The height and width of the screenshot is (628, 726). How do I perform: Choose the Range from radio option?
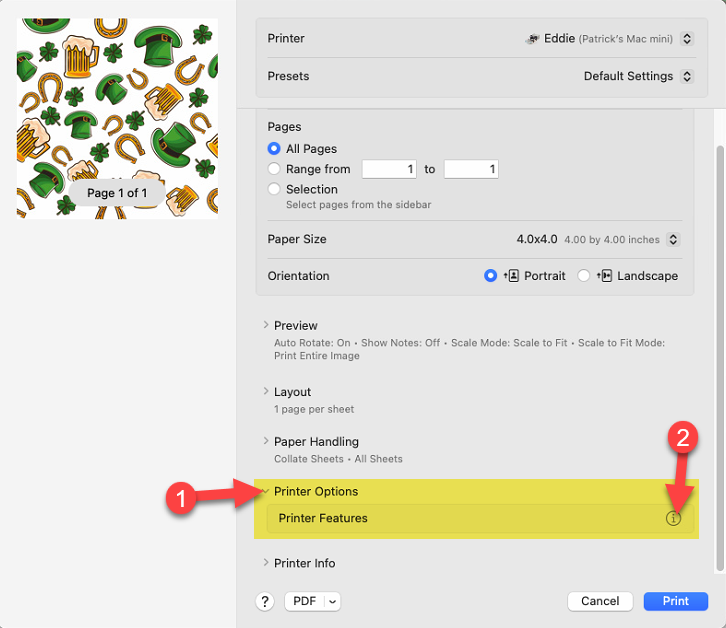pyautogui.click(x=274, y=169)
